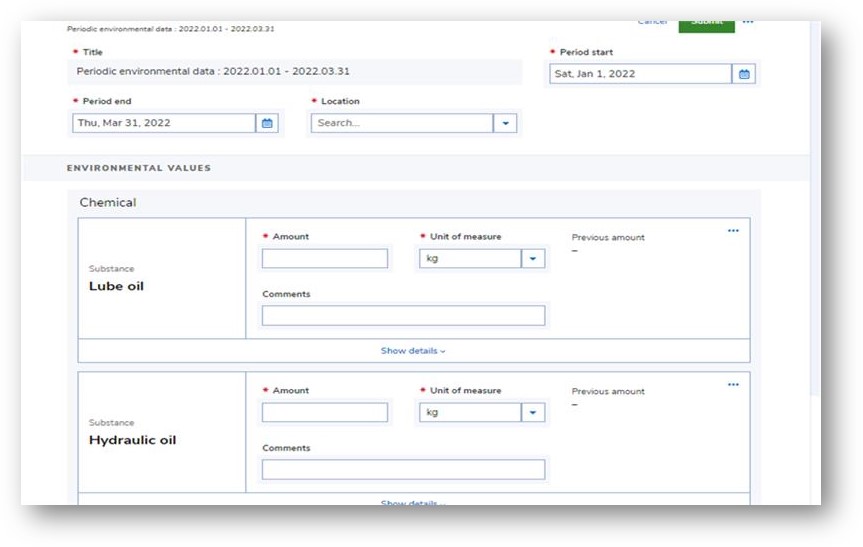The width and height of the screenshot is (863, 547).
Task: Focus the Period end date field
Action: pyautogui.click(x=164, y=123)
